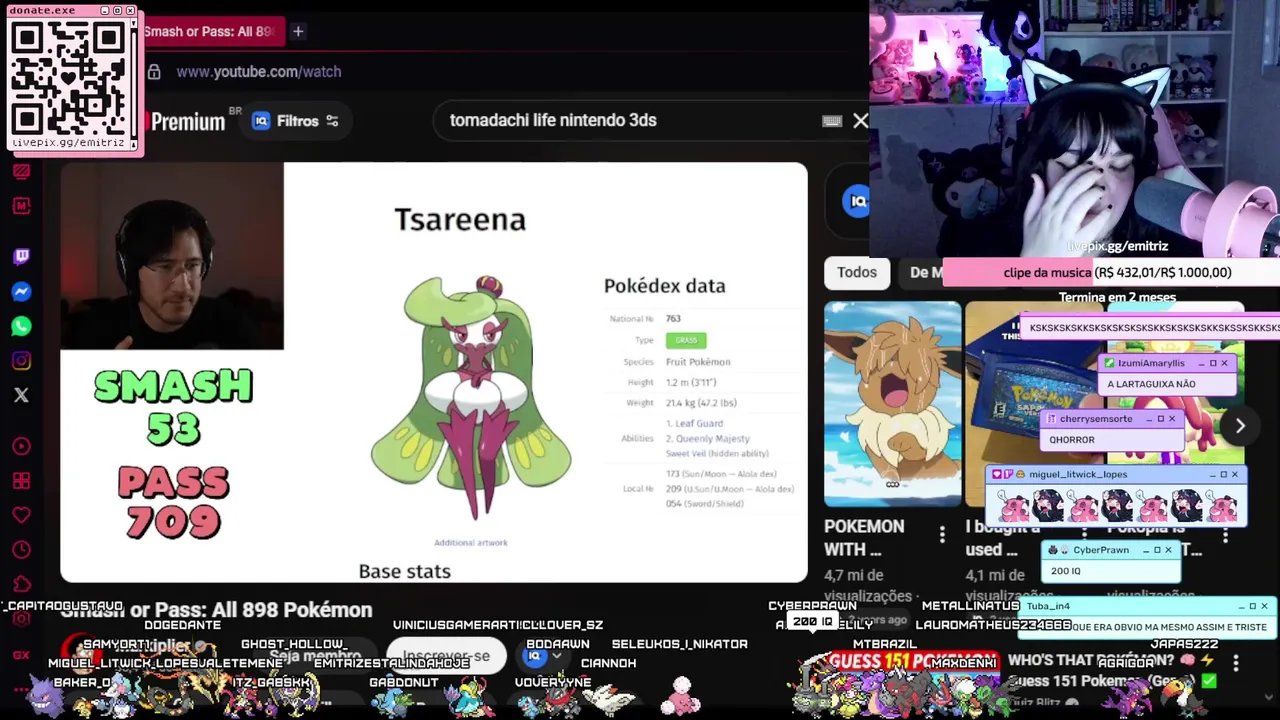Open browsing history clock icon
The image size is (1280, 720).
pos(21,550)
